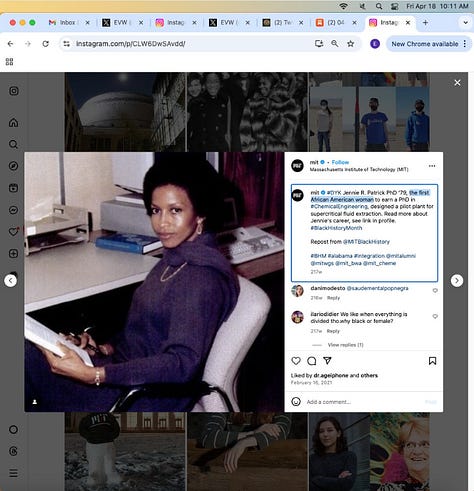Like danimodesto's comment

click(x=435, y=290)
